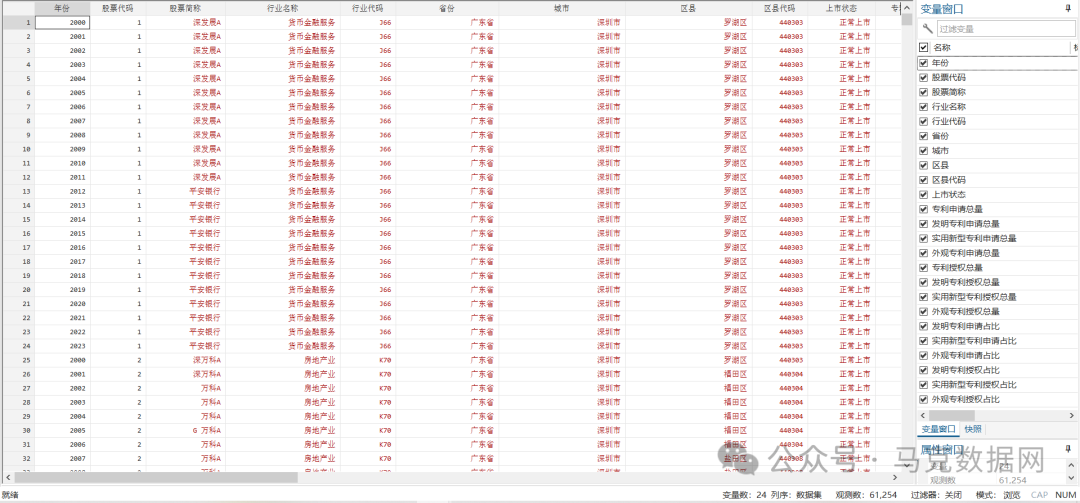This screenshot has width=1080, height=503.
Task: Click the 2023 year cell in row 24
Action: point(62,346)
